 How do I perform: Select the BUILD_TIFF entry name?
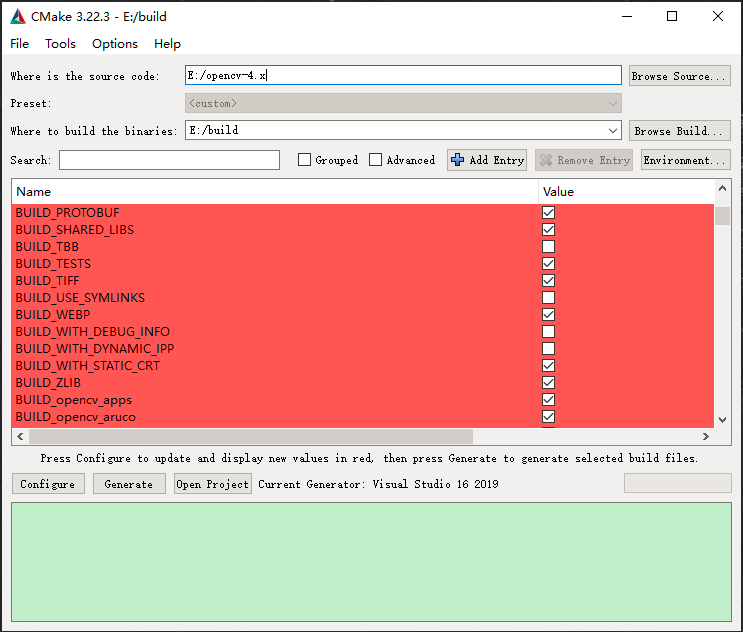(47, 281)
